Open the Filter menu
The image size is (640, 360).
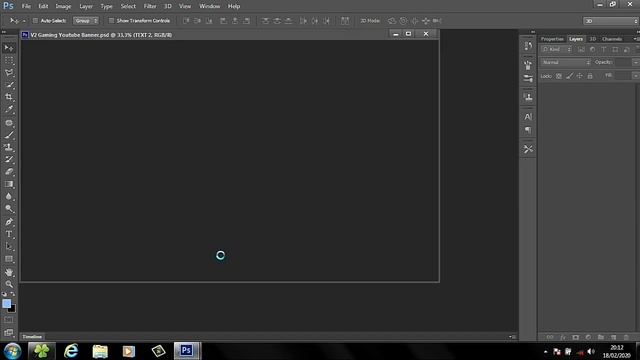tap(150, 6)
